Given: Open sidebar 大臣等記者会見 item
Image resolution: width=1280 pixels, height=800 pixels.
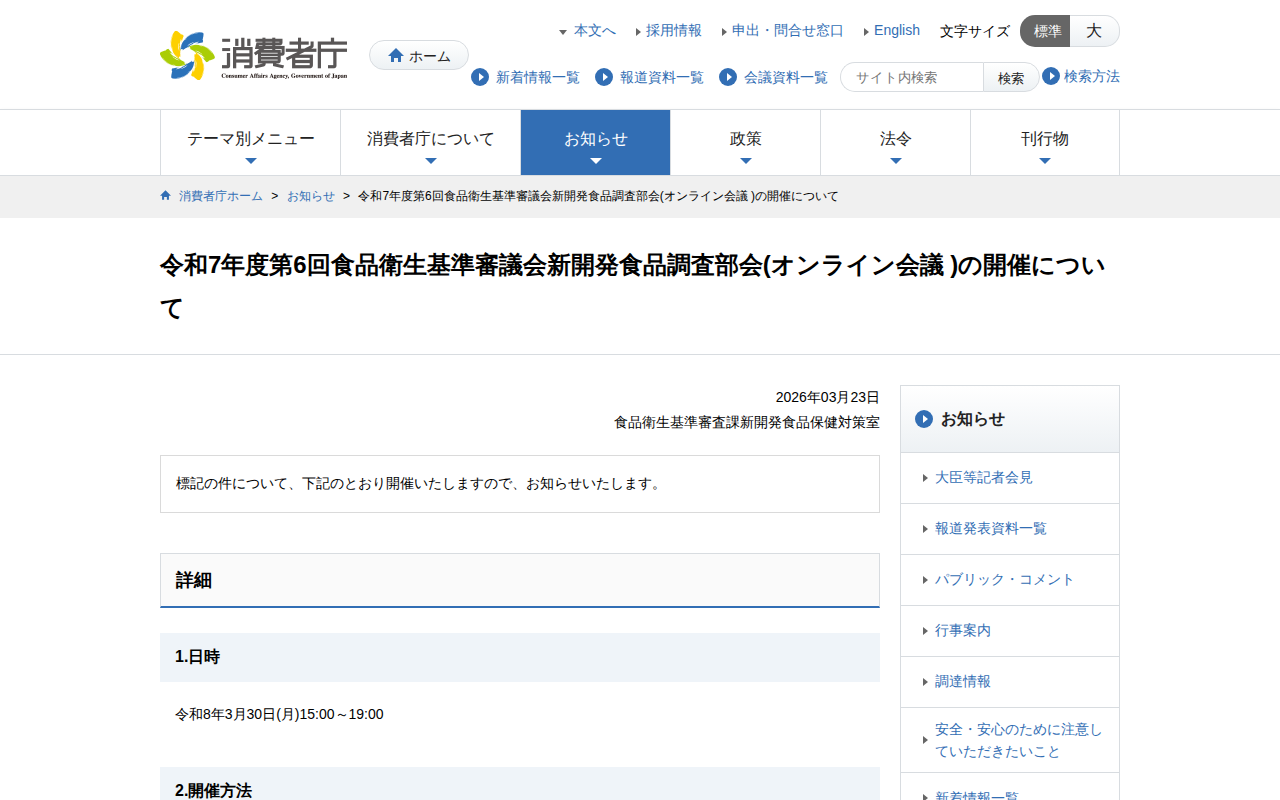Looking at the screenshot, I should click(1010, 478).
